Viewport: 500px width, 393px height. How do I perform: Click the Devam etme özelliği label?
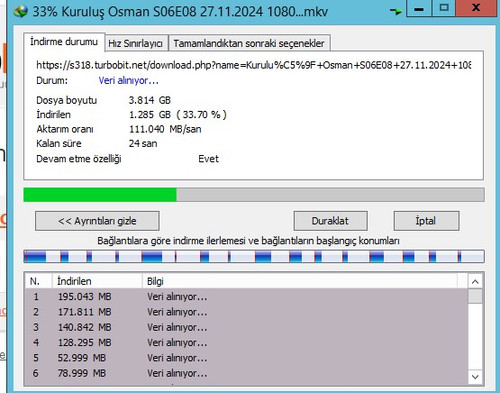point(79,159)
